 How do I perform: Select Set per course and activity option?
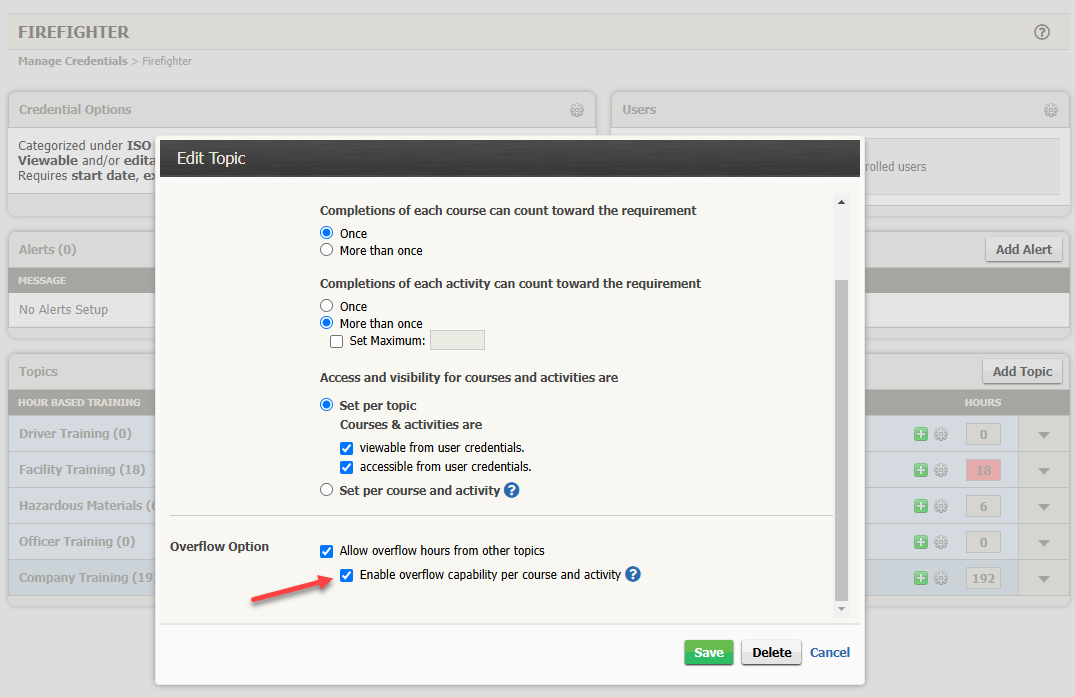[326, 490]
